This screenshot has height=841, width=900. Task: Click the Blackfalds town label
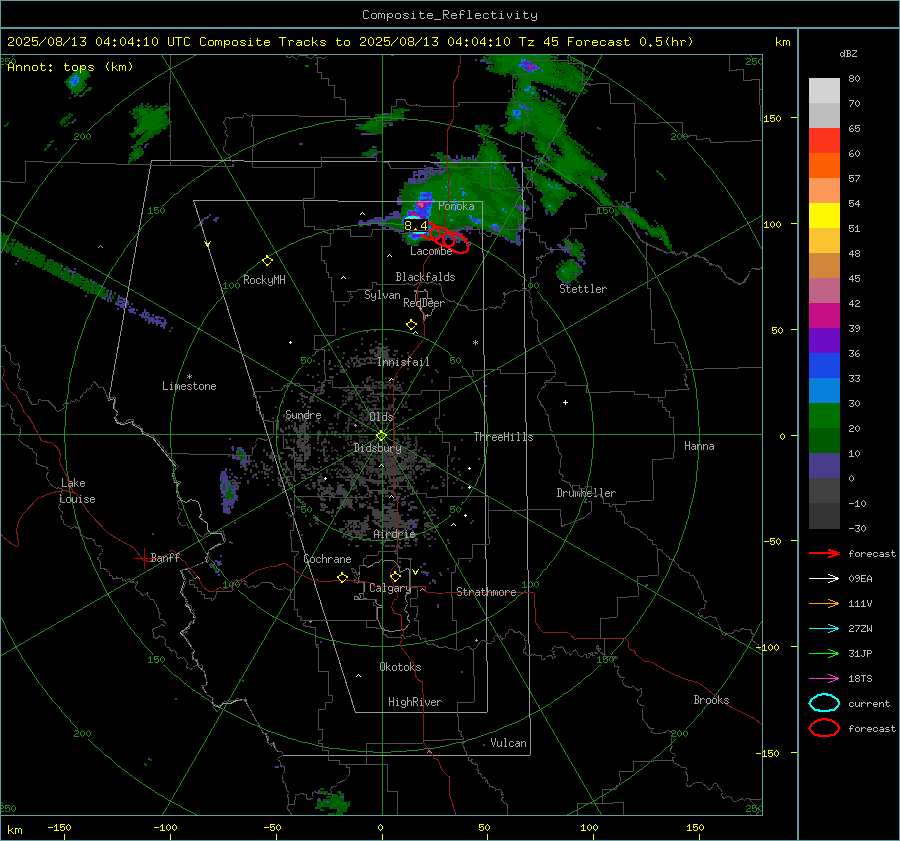coord(425,277)
